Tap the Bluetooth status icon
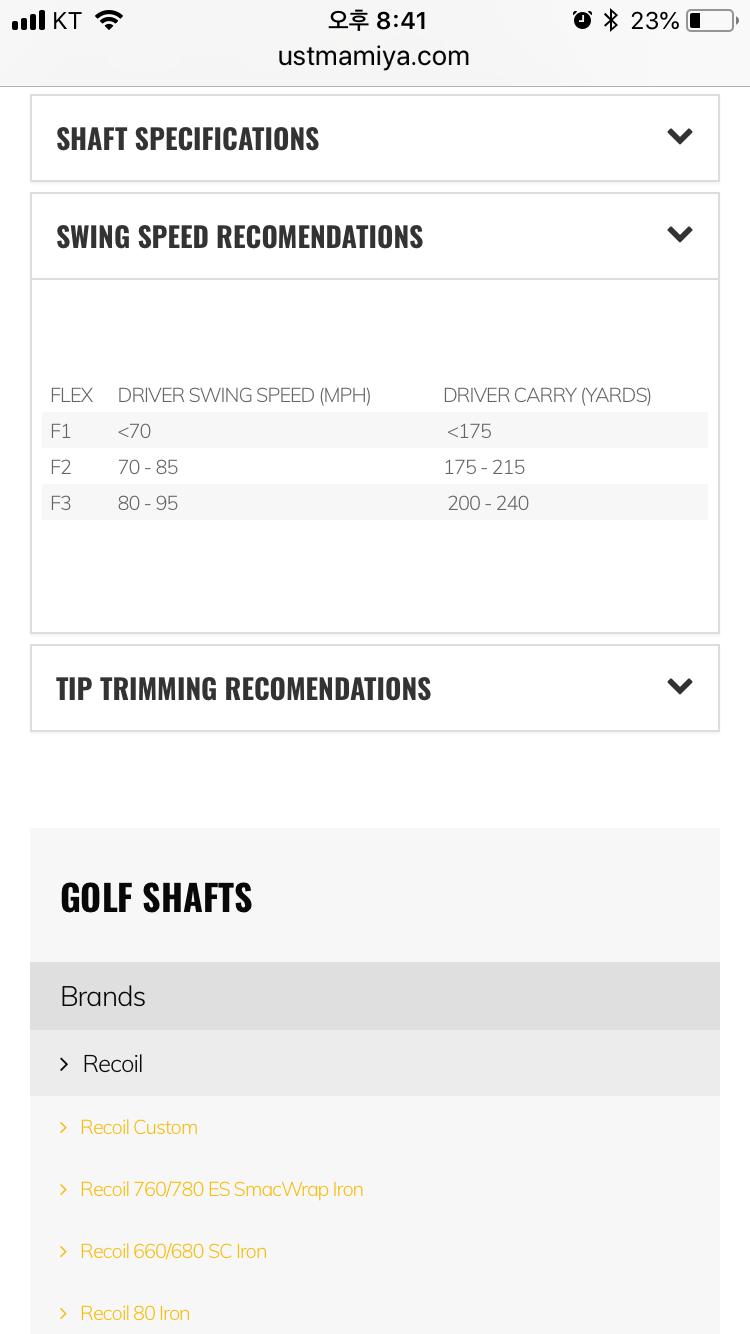This screenshot has height=1334, width=750. click(x=611, y=20)
